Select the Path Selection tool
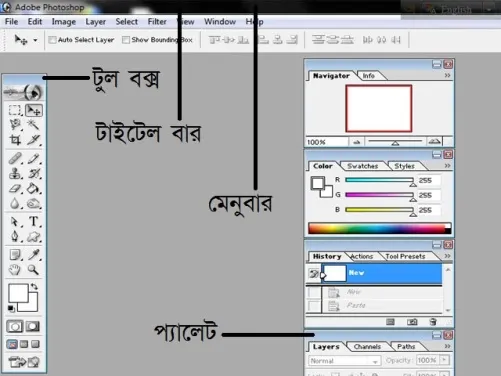Screen dimensions: 501x376 [15, 222]
